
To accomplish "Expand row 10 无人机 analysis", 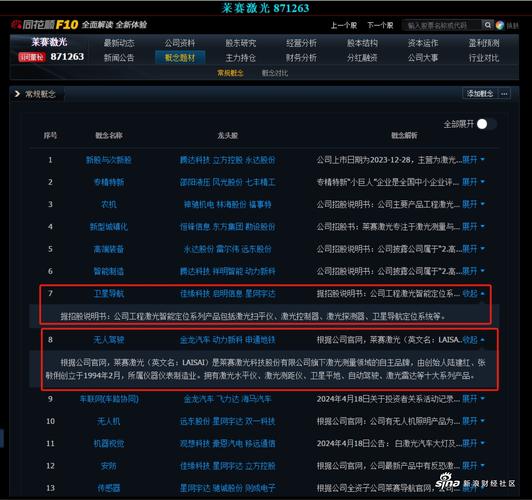I will (x=473, y=421).
